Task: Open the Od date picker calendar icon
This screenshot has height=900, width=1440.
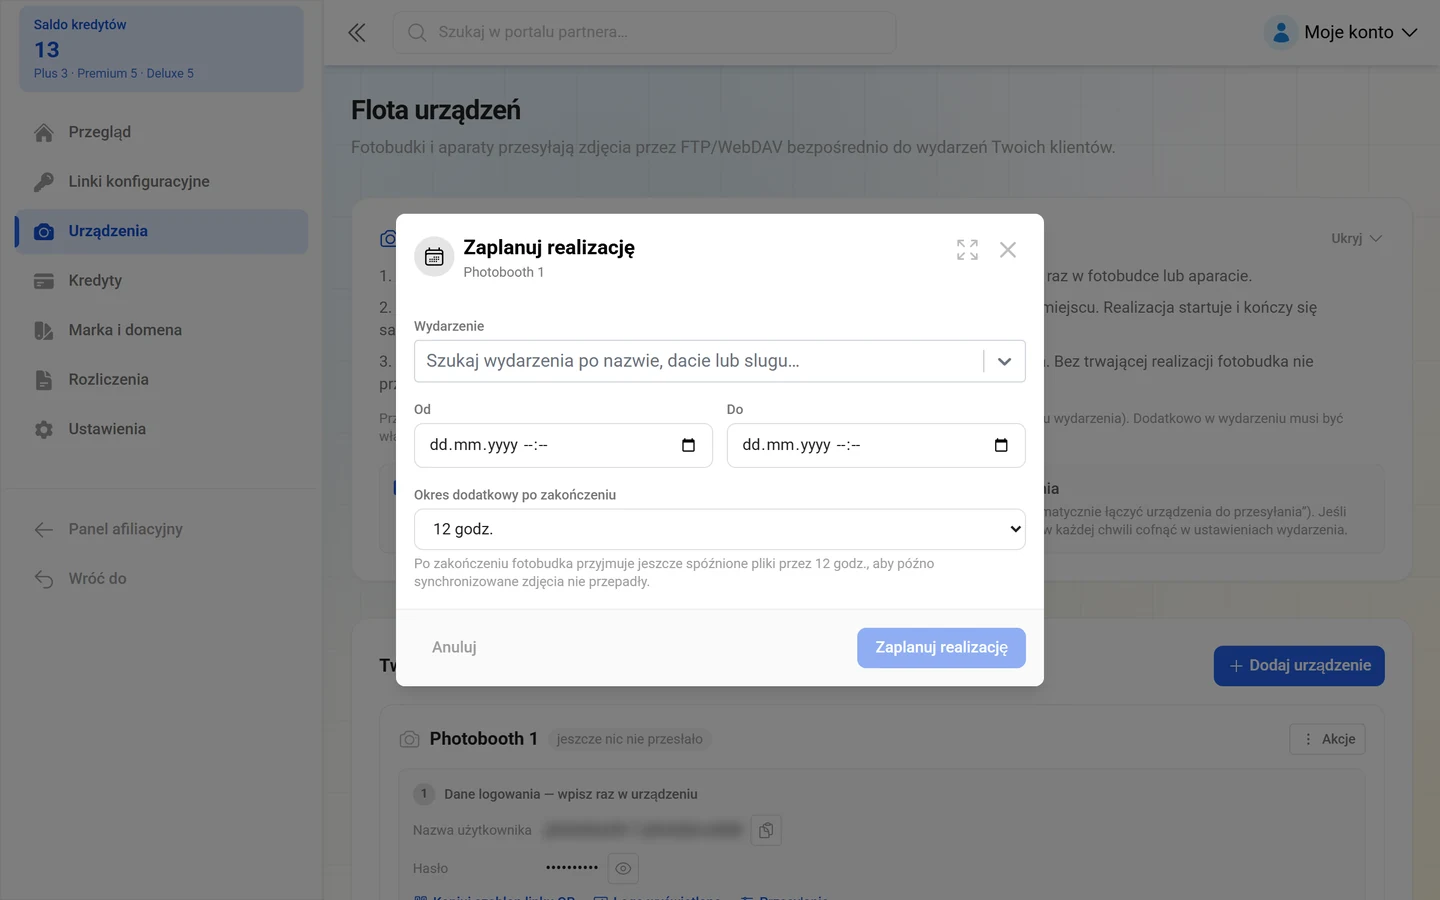Action: (x=688, y=445)
